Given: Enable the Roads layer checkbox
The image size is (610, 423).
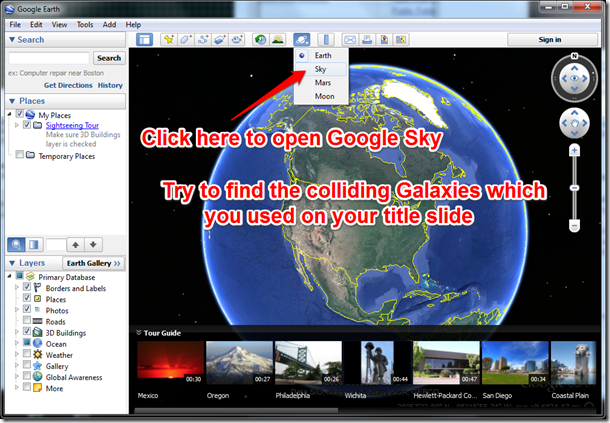Looking at the screenshot, I should [x=27, y=320].
